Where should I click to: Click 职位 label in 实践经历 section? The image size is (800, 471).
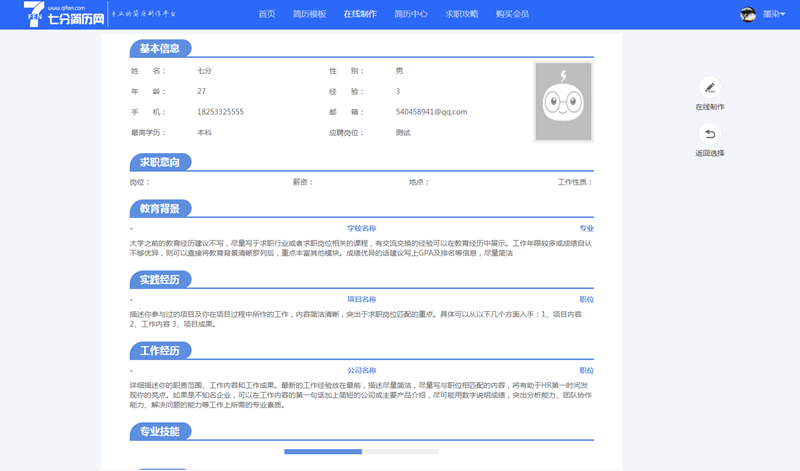click(x=586, y=300)
